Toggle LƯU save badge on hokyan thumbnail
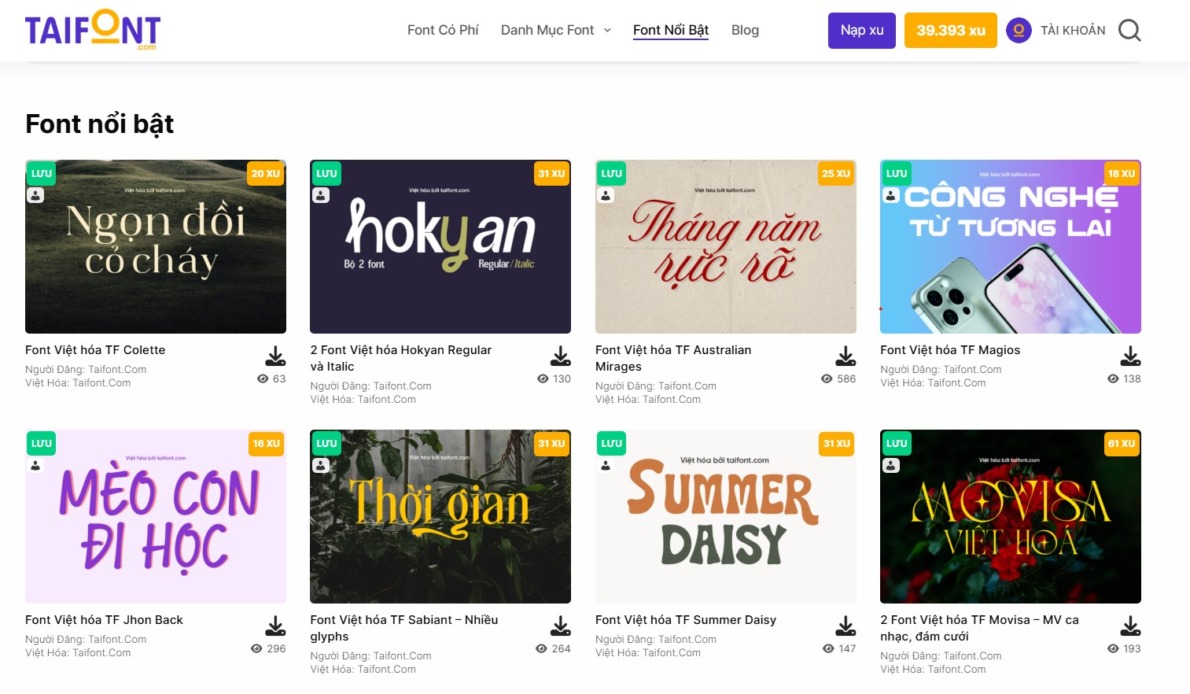 (x=326, y=174)
